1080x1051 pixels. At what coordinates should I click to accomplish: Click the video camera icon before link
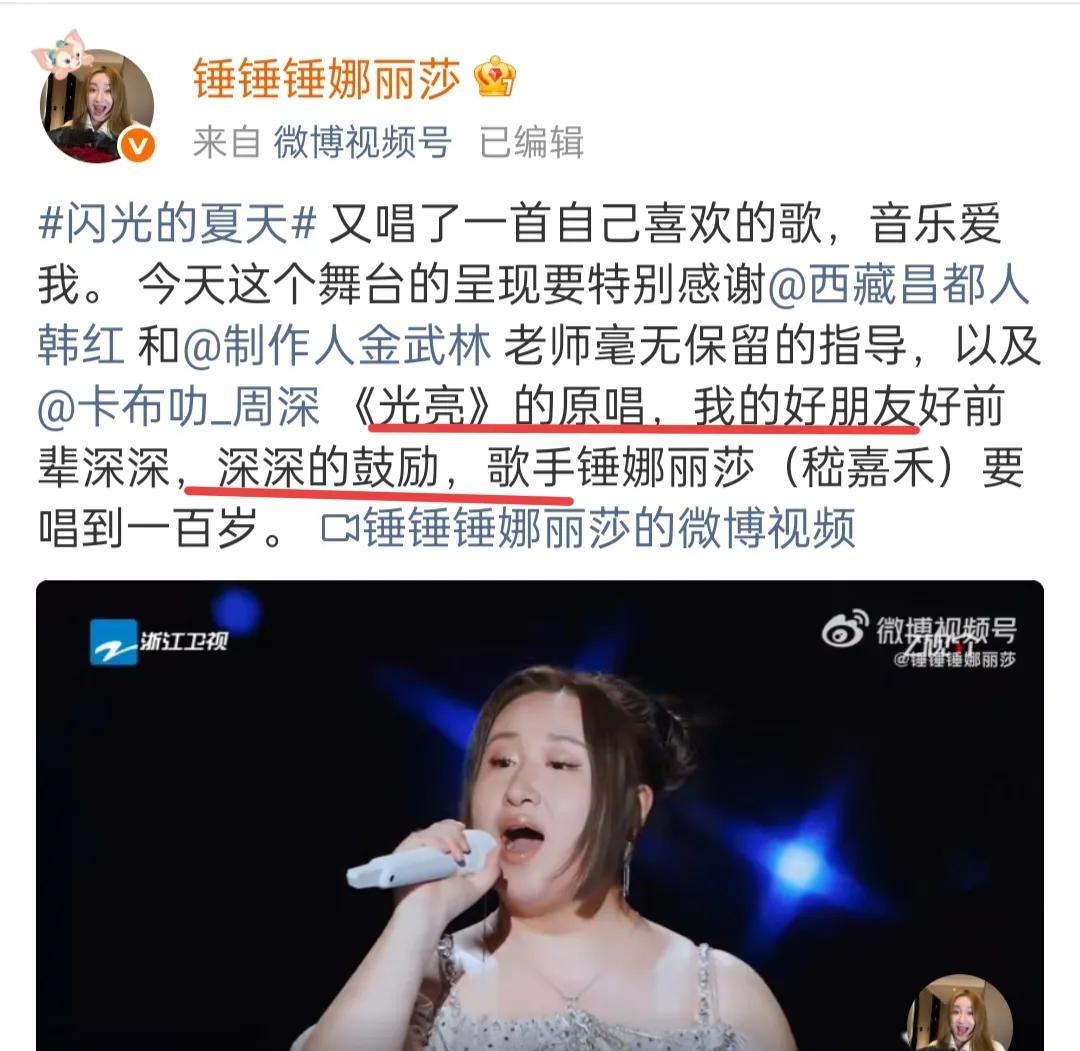tap(340, 529)
